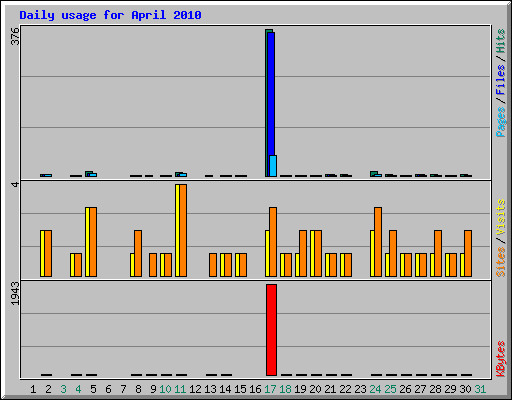Click the yellow "Visits" legend label
Screen dimensions: 512x400
tap(501, 217)
